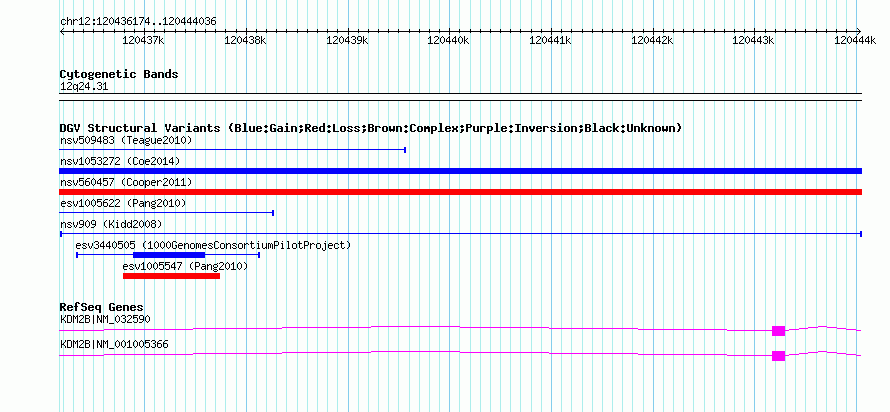Click the thick blue esv3440505 inner bar
The image size is (890, 412).
[169, 255]
